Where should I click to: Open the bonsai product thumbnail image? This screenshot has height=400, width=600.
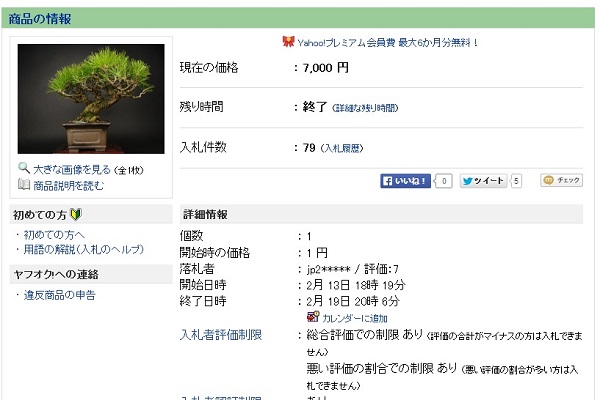[91, 99]
